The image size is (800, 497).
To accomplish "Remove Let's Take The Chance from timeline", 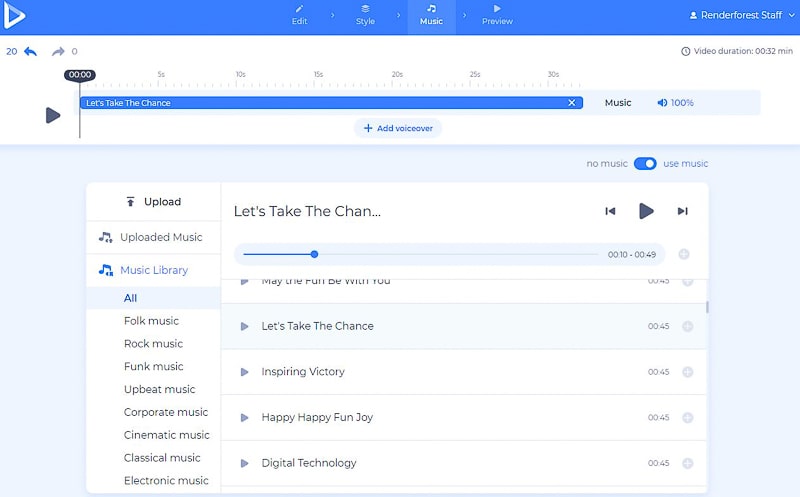I will click(572, 103).
